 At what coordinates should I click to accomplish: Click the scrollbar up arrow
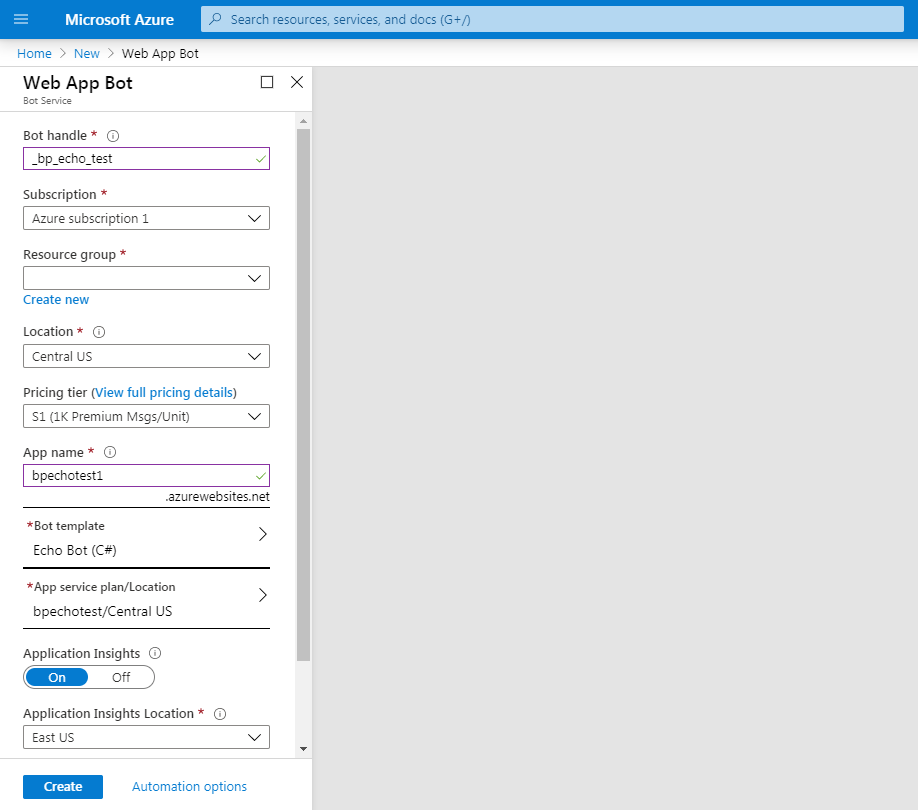click(x=303, y=121)
